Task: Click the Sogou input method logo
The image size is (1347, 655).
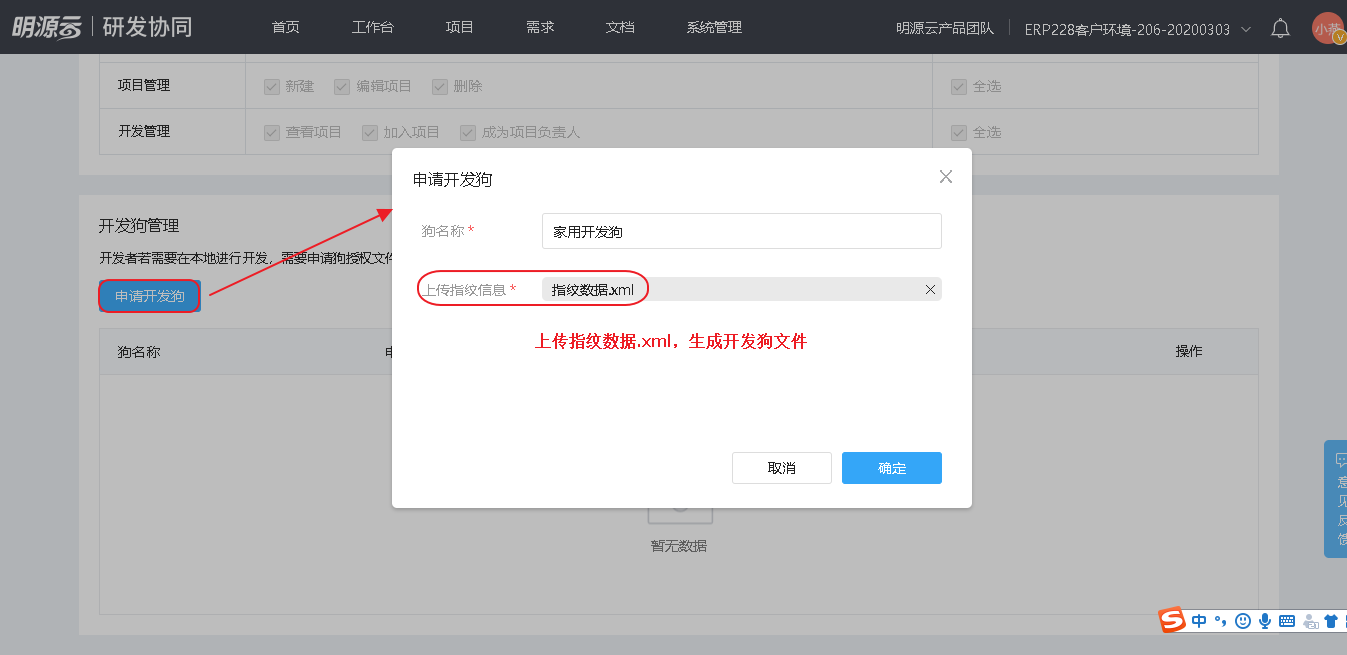Action: pos(1172,621)
